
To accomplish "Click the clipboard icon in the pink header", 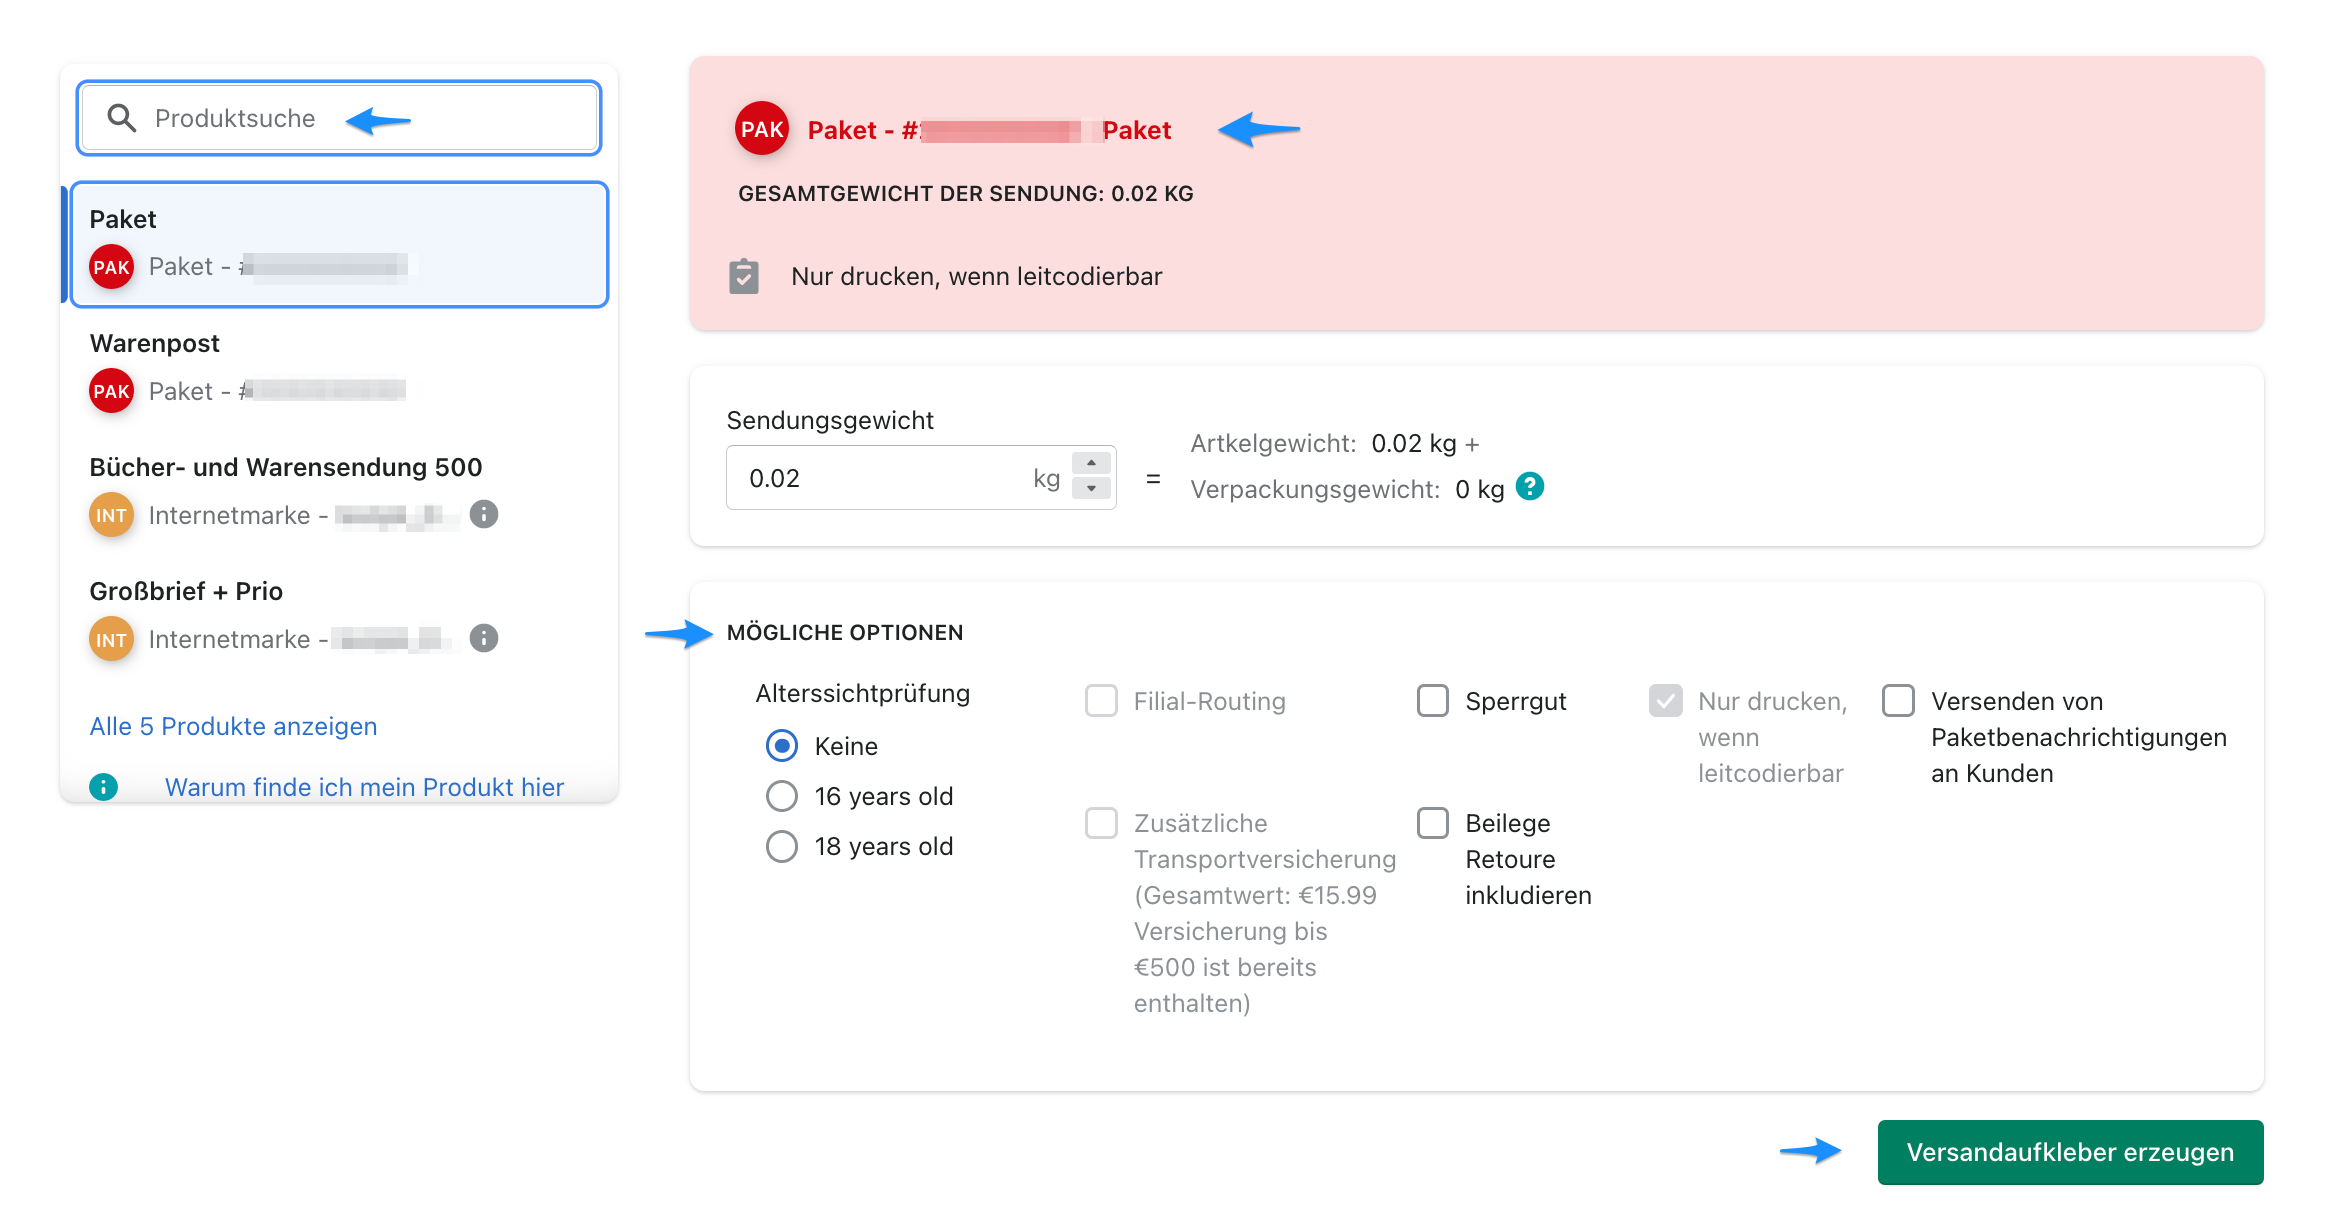I will coord(744,276).
